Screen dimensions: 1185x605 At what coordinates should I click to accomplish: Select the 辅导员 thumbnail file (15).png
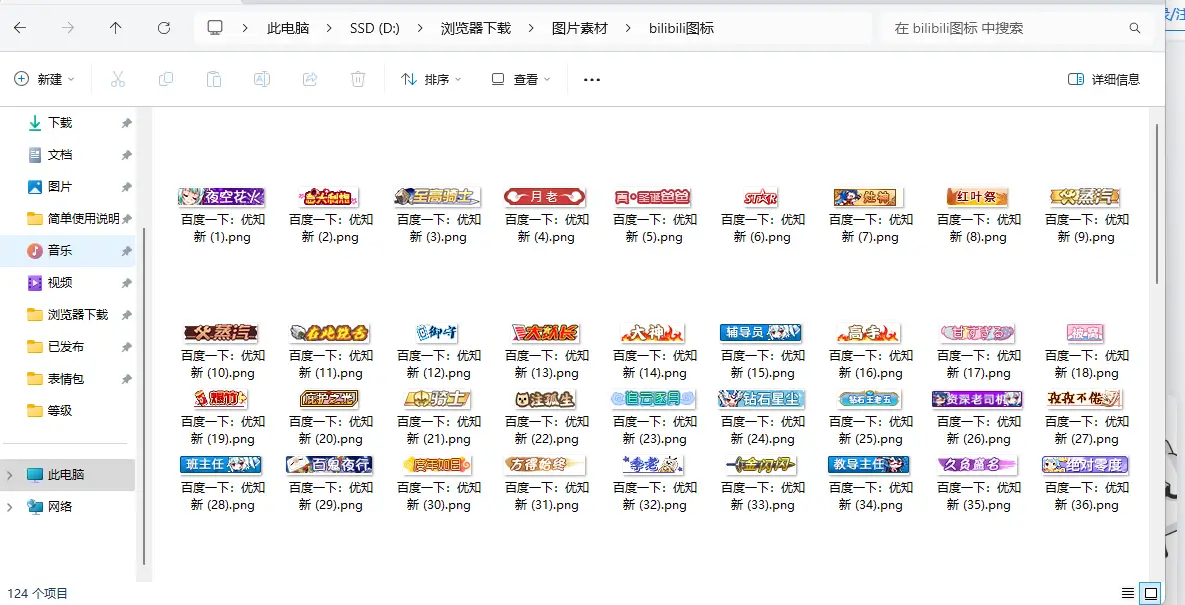pyautogui.click(x=761, y=332)
